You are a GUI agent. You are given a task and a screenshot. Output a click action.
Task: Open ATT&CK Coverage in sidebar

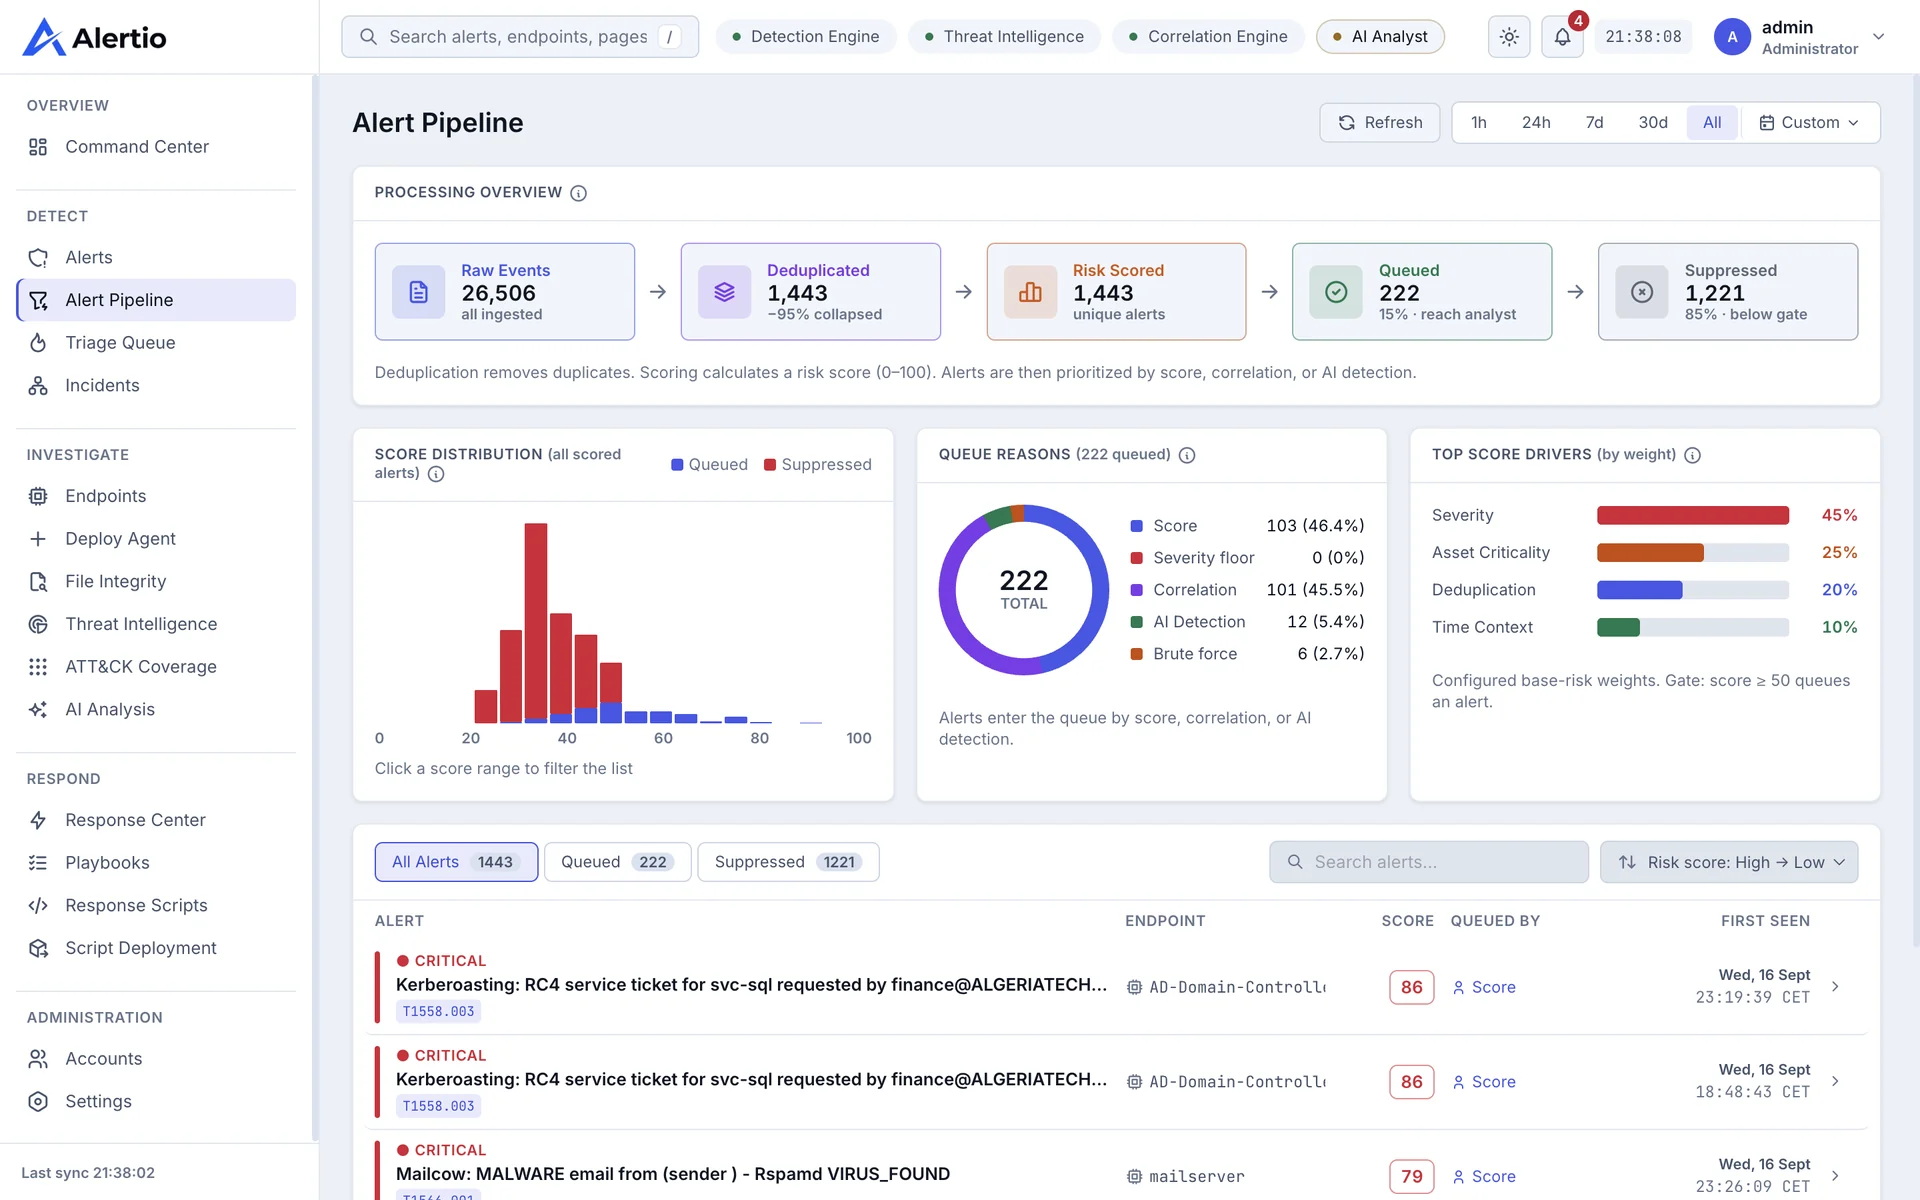pyautogui.click(x=156, y=667)
